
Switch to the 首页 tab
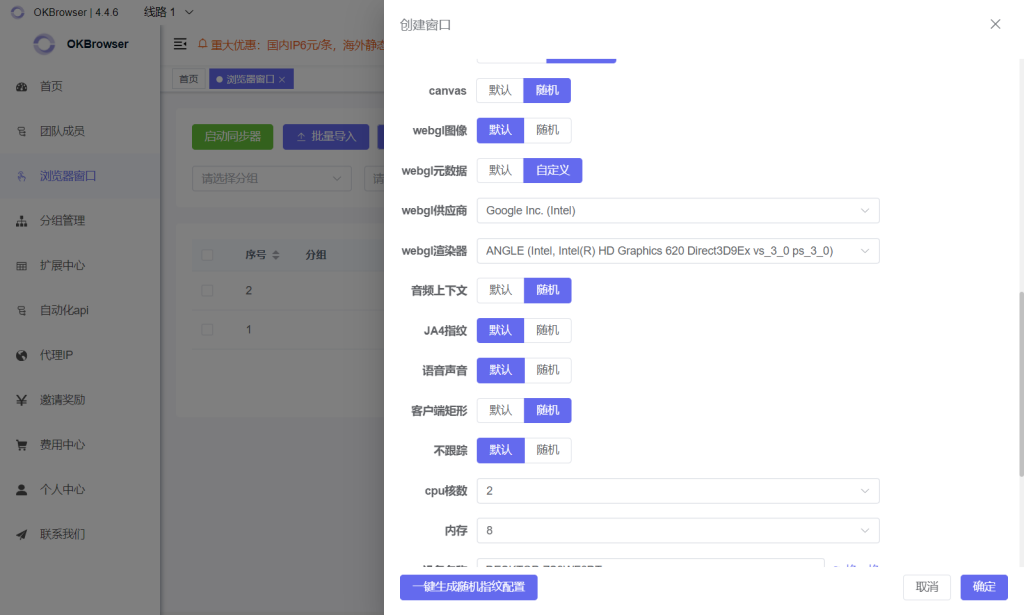pyautogui.click(x=186, y=76)
